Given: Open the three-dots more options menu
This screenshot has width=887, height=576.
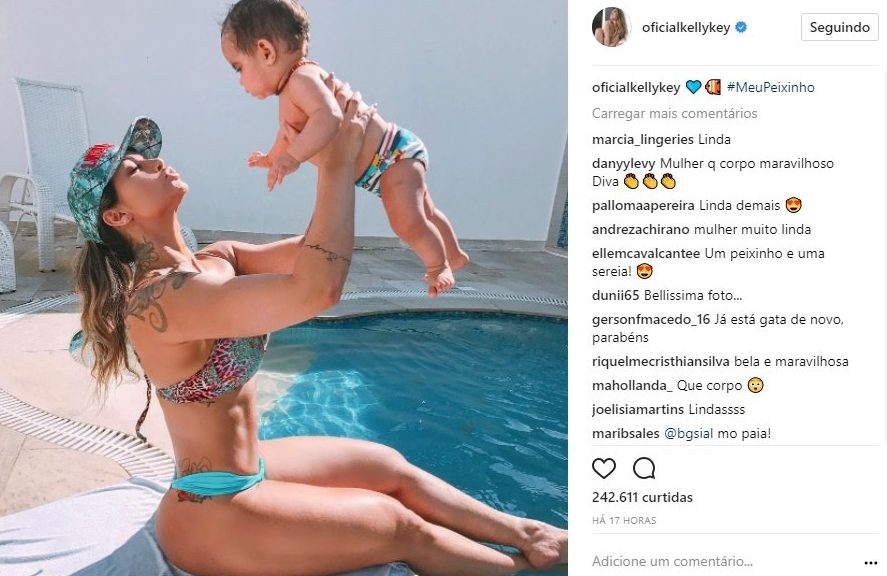Looking at the screenshot, I should coord(871,563).
